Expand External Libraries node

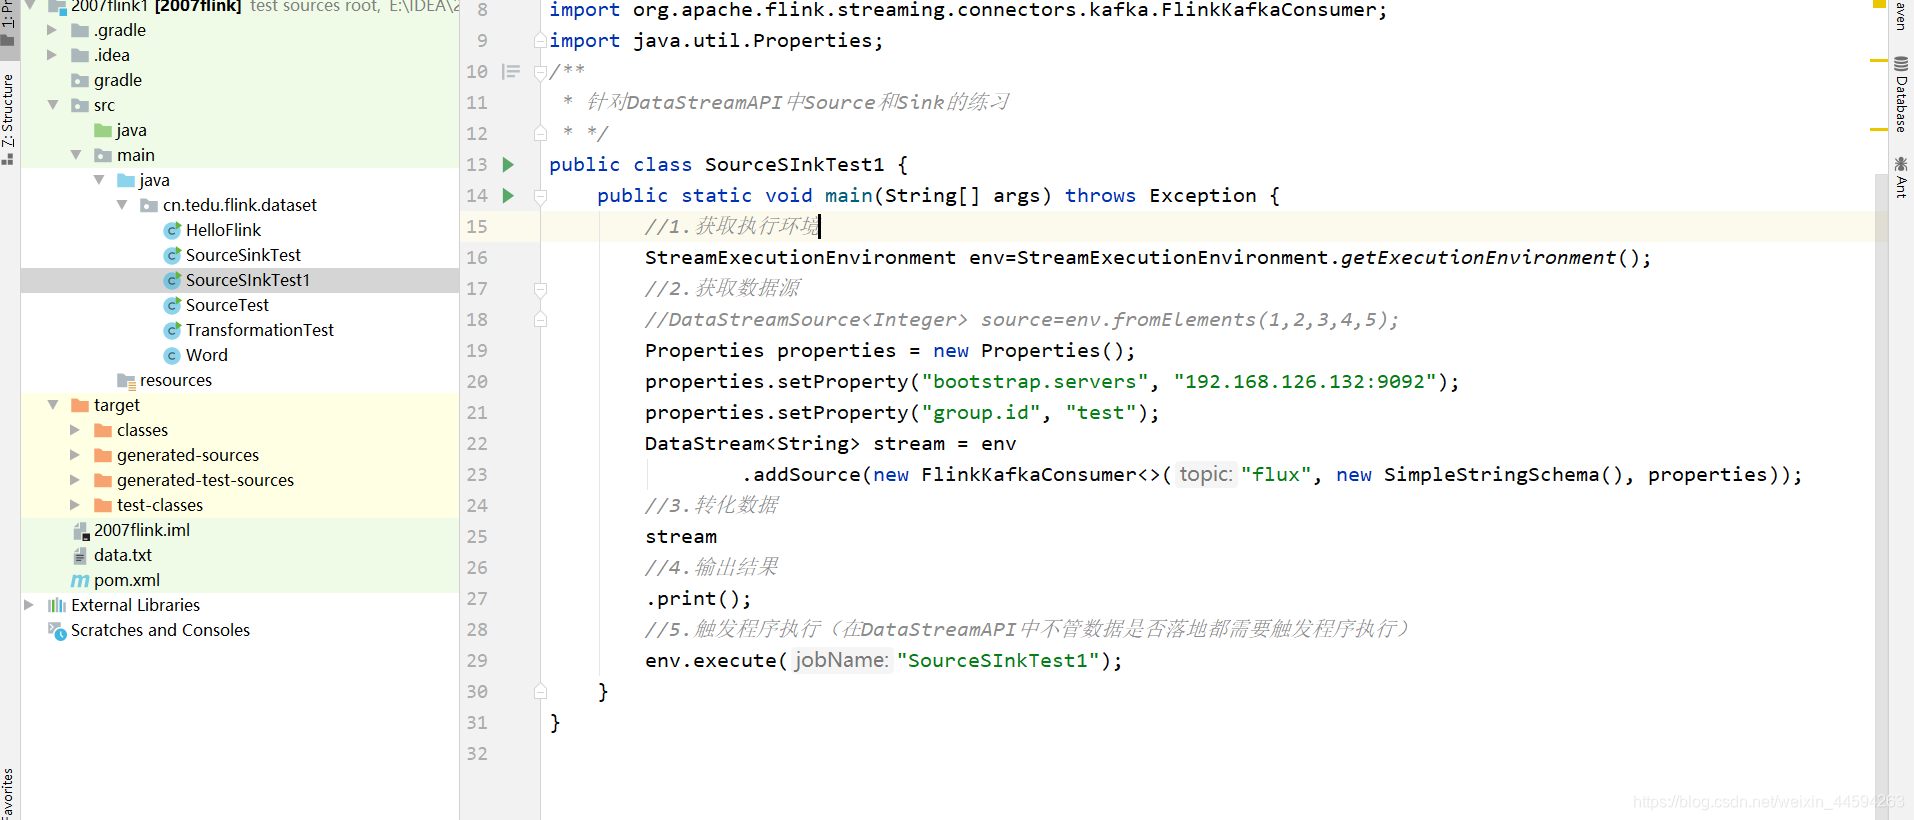click(29, 605)
